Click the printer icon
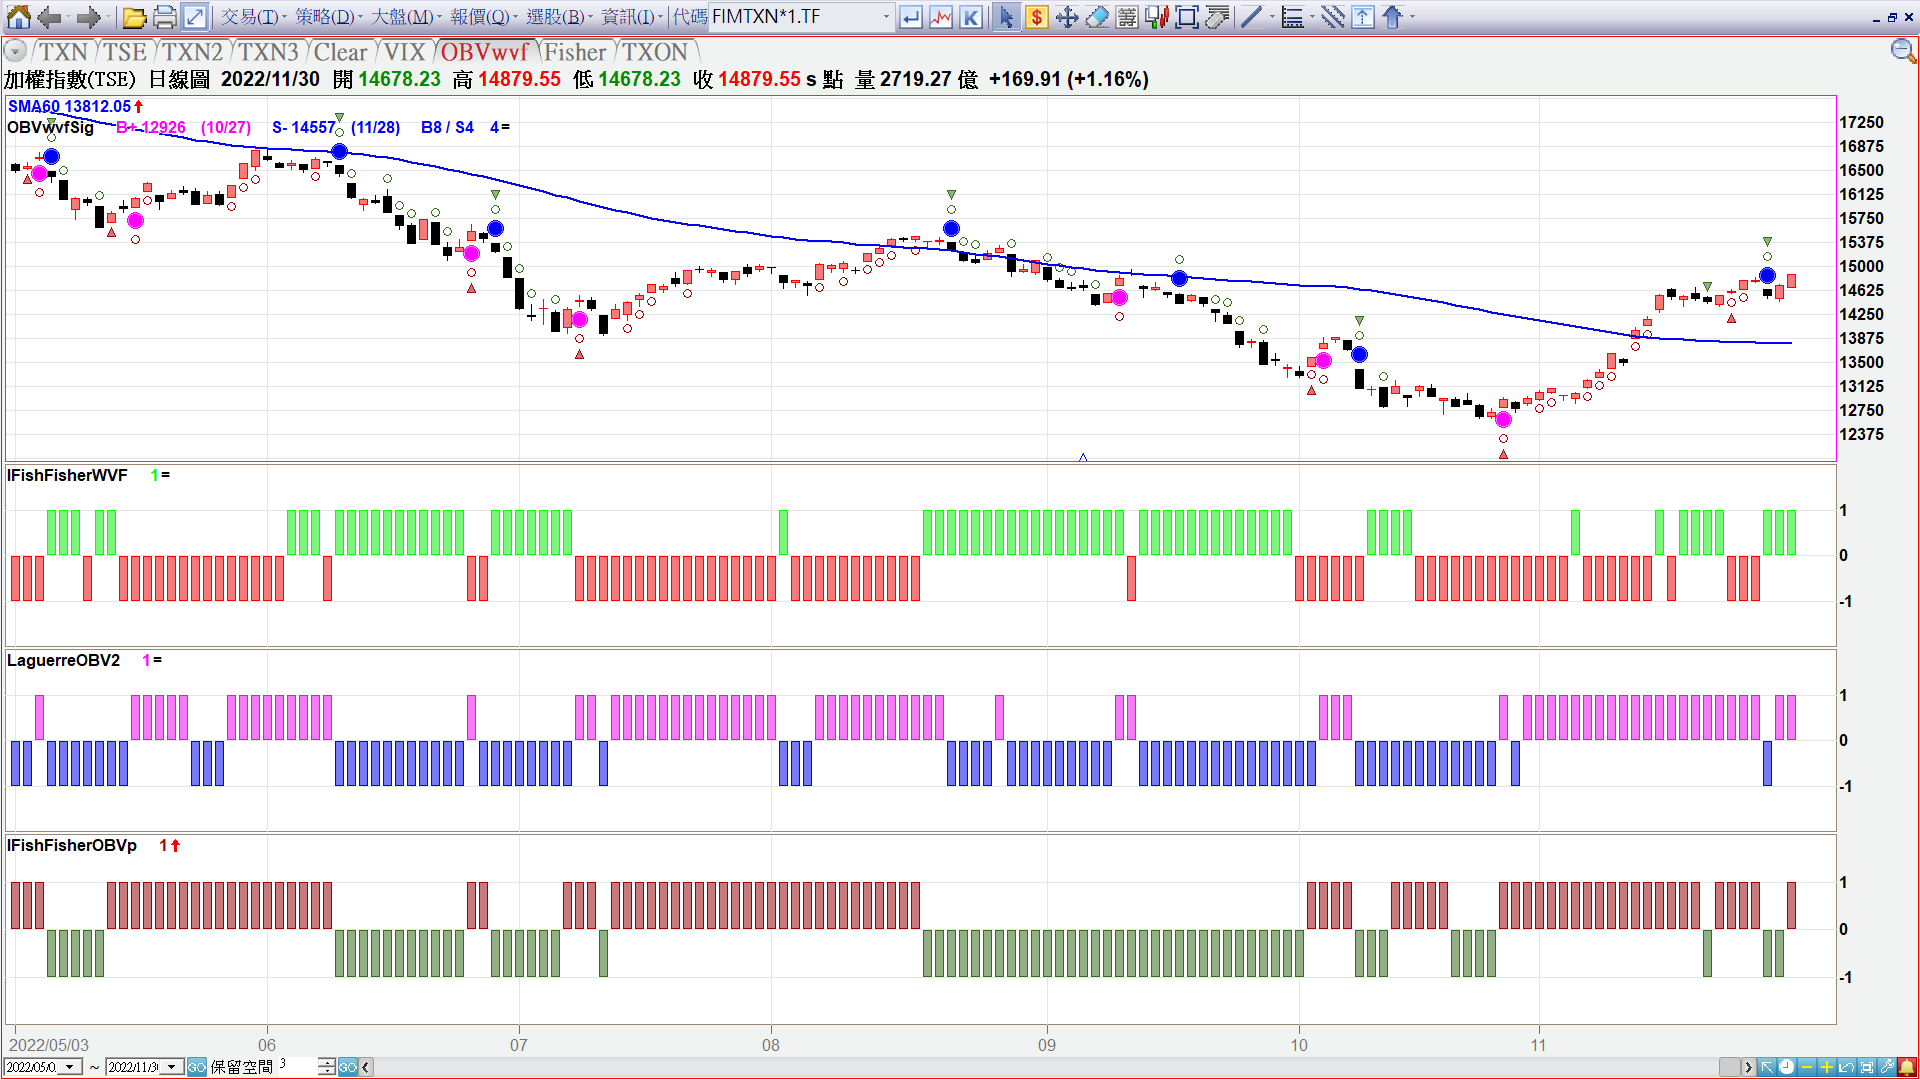The width and height of the screenshot is (1920, 1080). click(165, 17)
